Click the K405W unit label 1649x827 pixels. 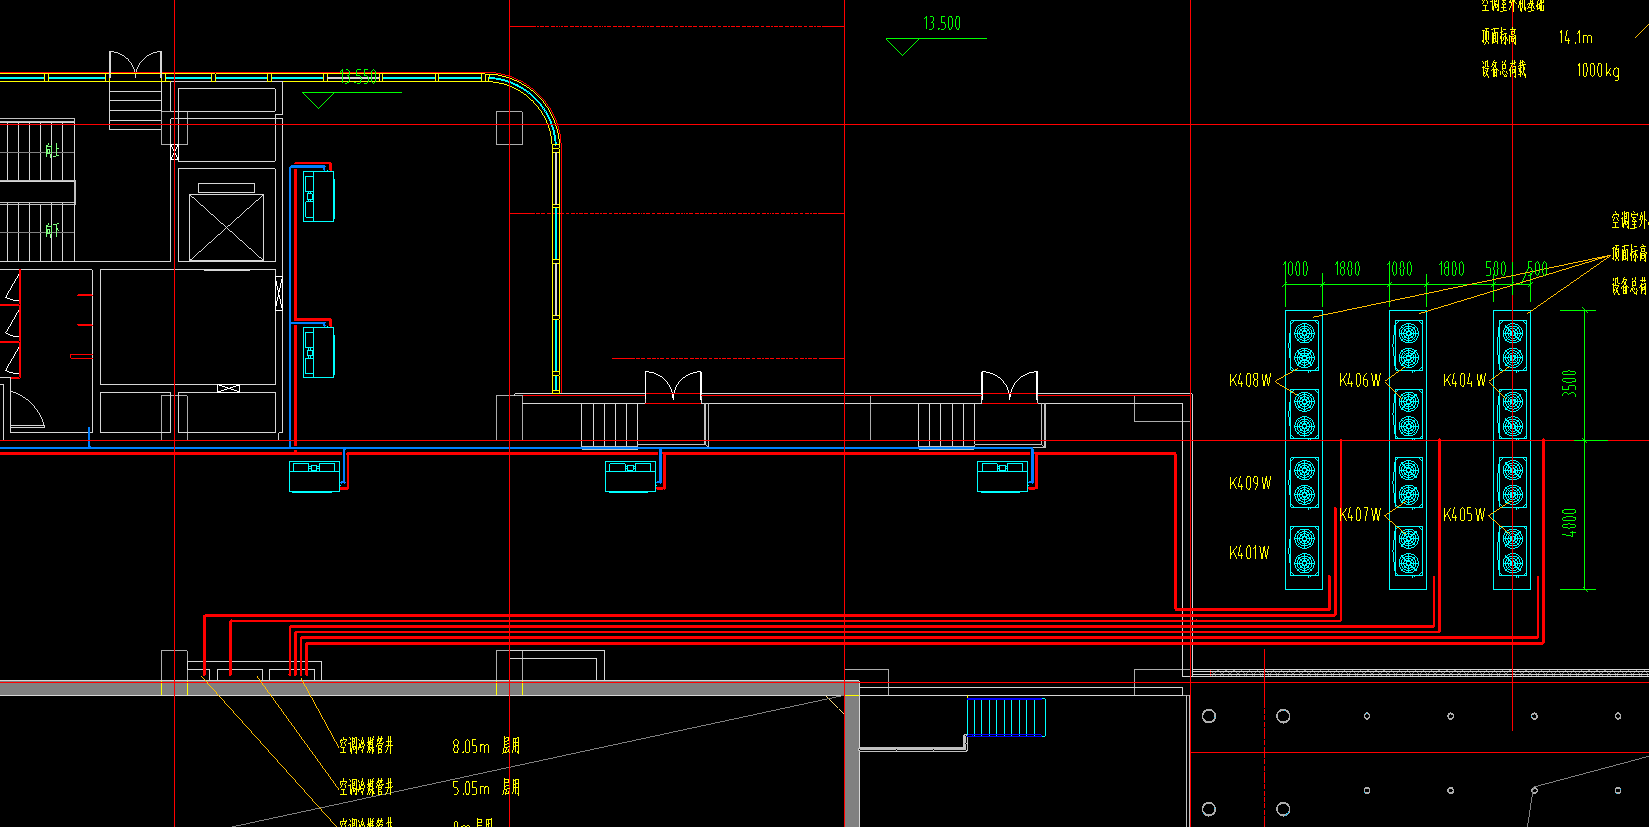tap(1464, 515)
